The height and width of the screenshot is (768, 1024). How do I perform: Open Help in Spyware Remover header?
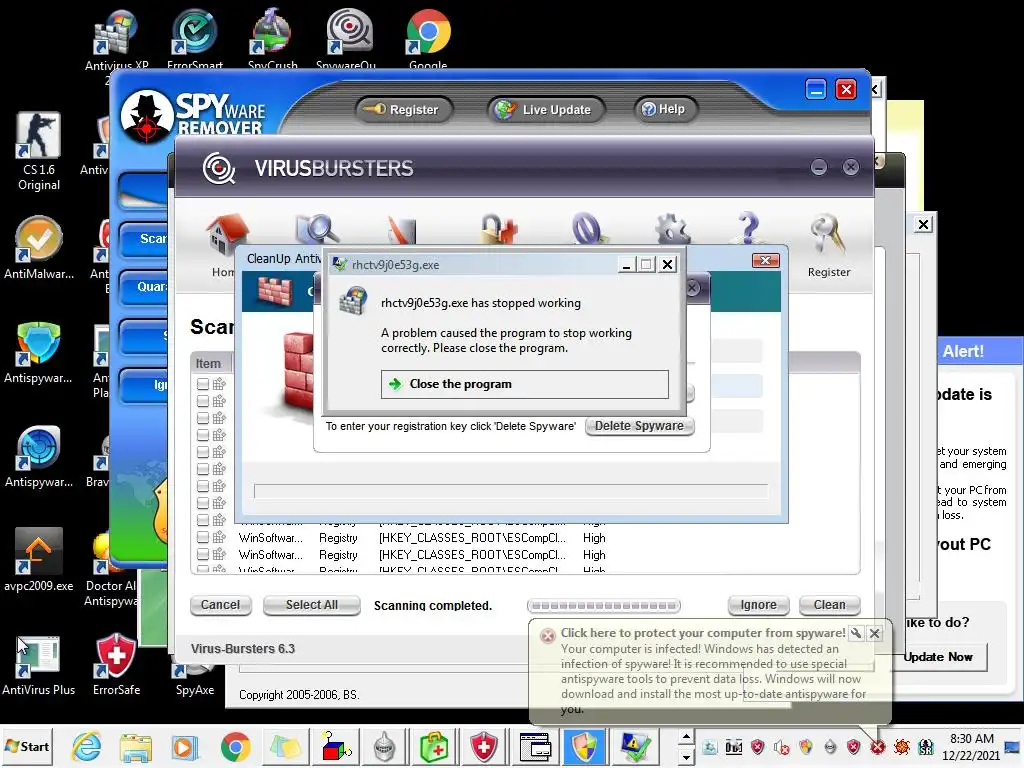point(664,109)
